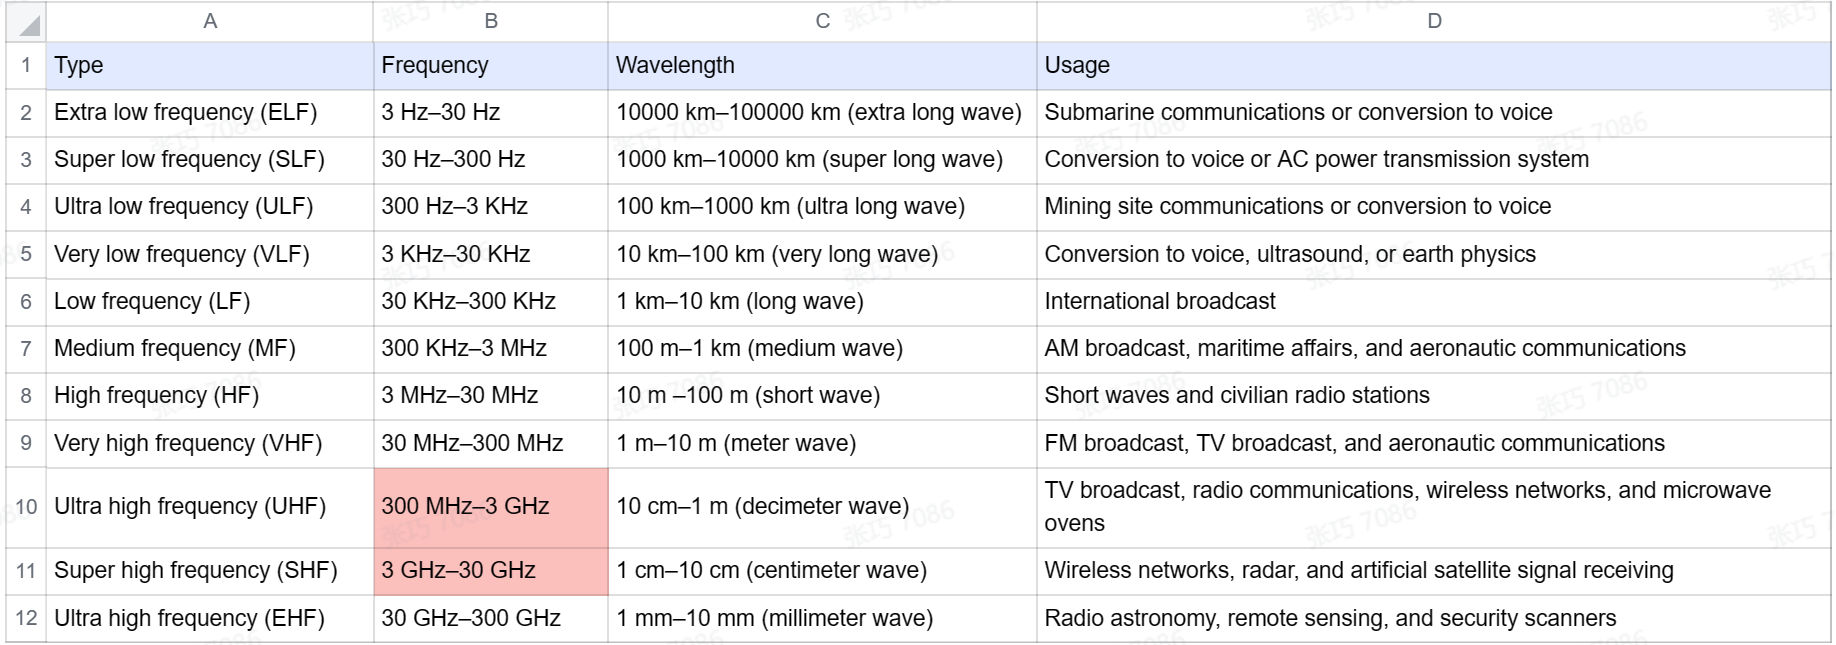Click row 12 header number
Screen dimensions: 1836x645
(x=26, y=618)
